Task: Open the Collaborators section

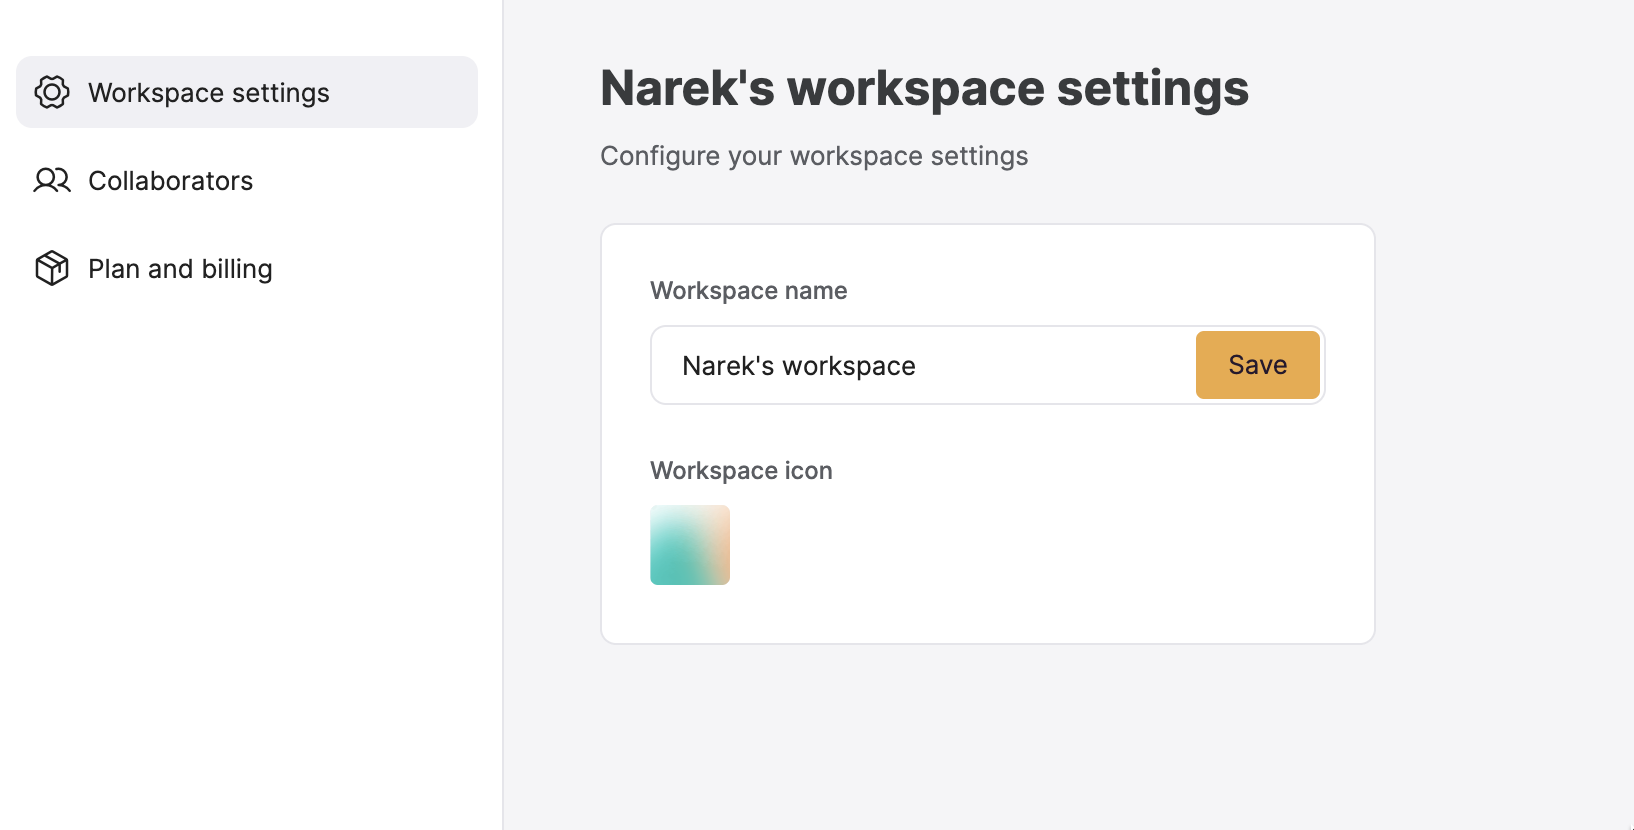Action: point(247,180)
